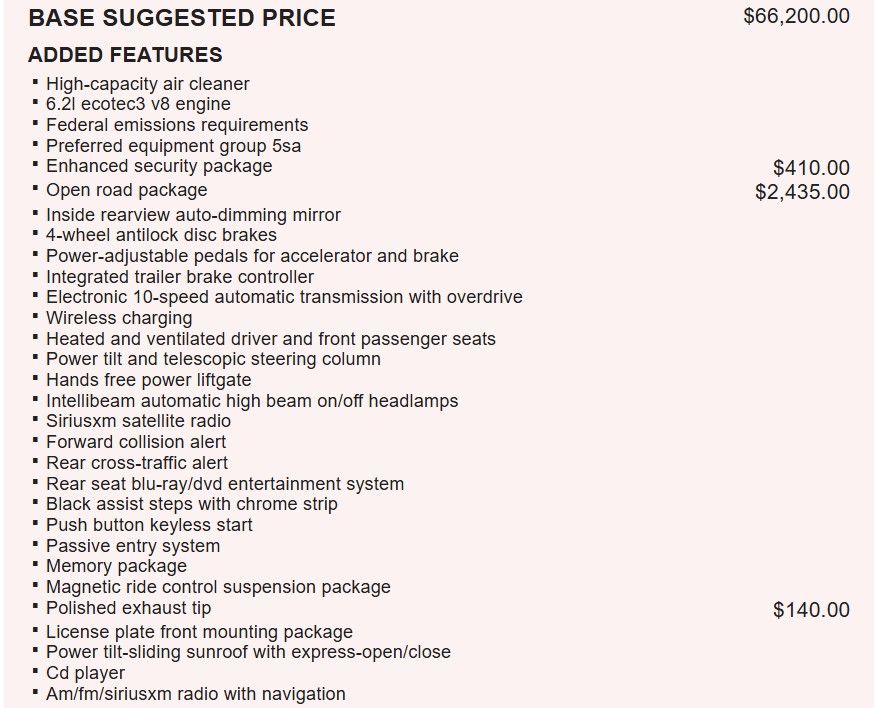
Task: Select the High-capacity air cleaner item
Action: pos(147,84)
